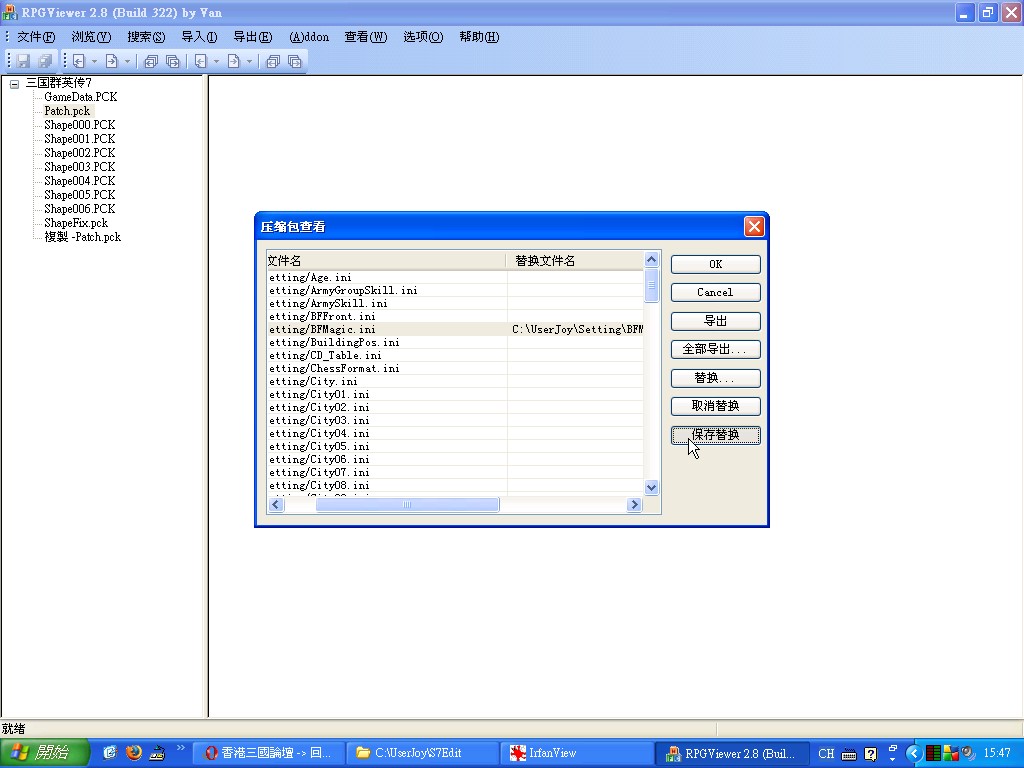Open Firefox from the quick launch bar
This screenshot has width=1024, height=768.
pos(134,753)
